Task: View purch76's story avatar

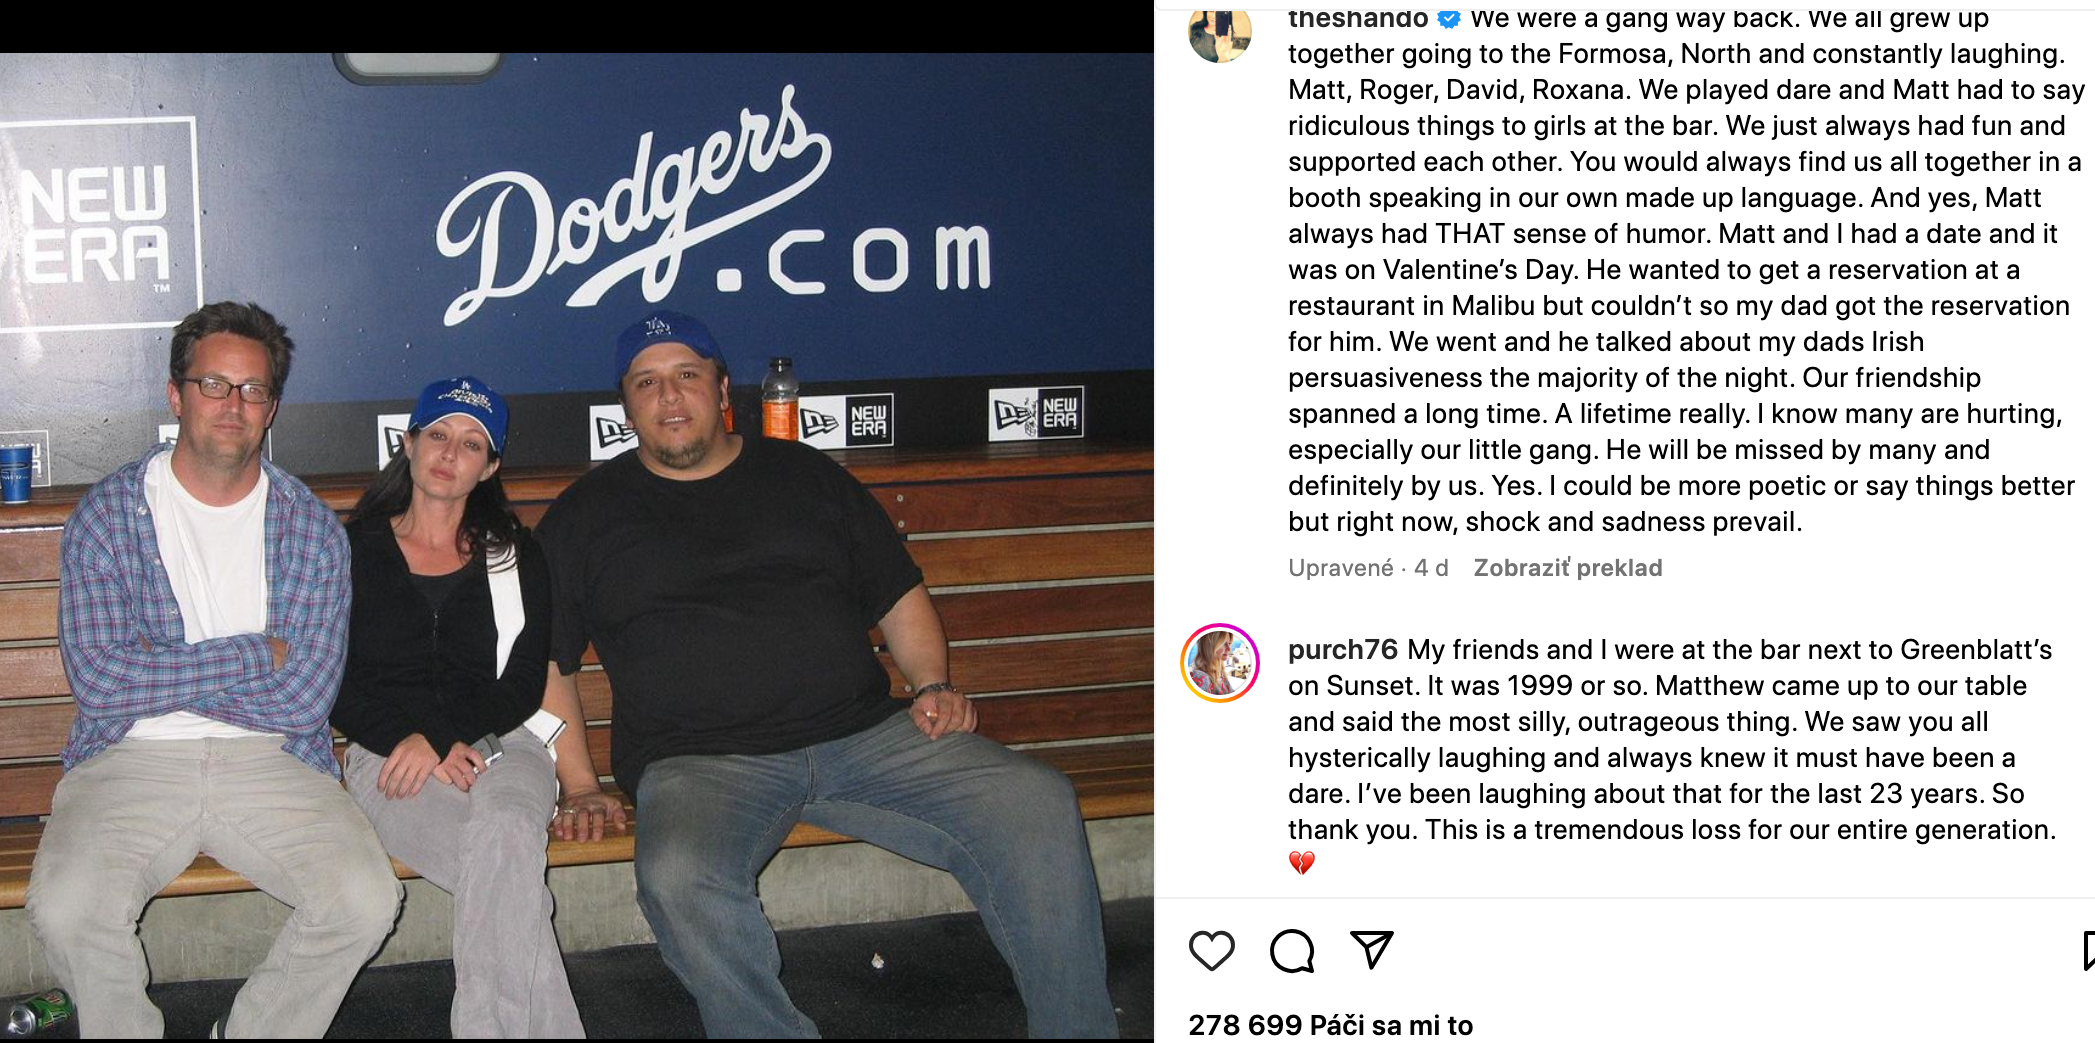Action: point(1220,663)
